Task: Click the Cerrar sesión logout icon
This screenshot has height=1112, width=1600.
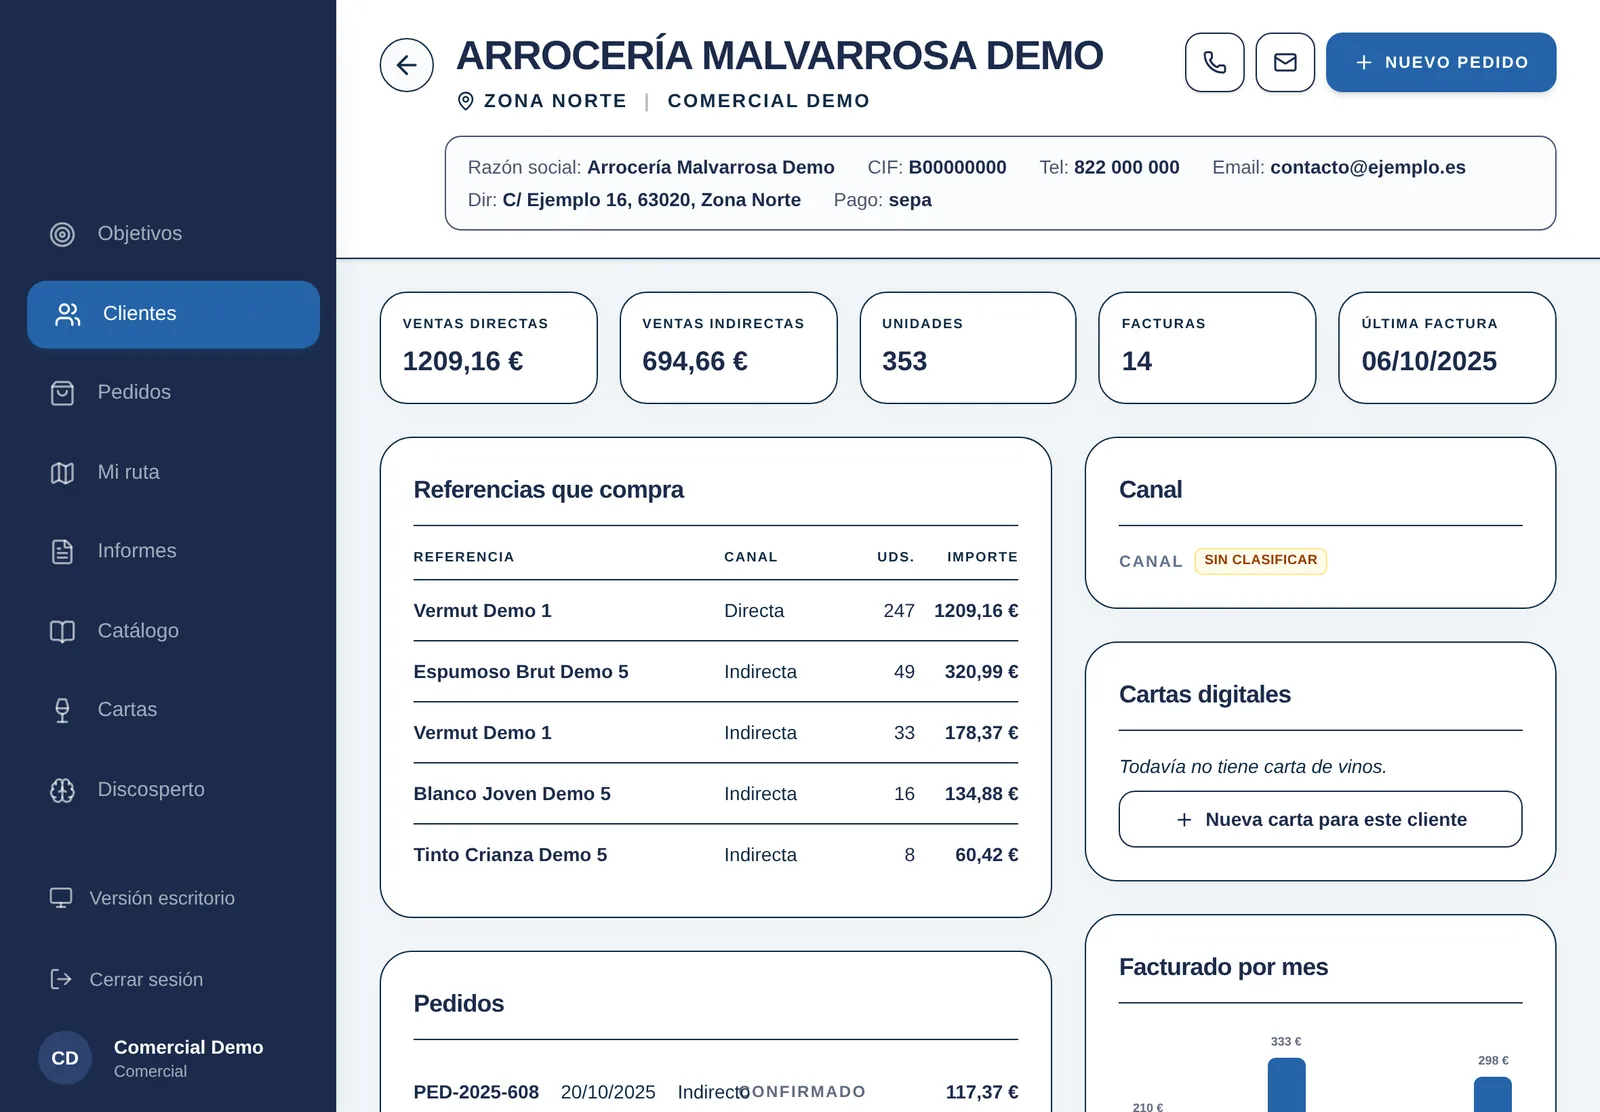Action: [x=61, y=979]
